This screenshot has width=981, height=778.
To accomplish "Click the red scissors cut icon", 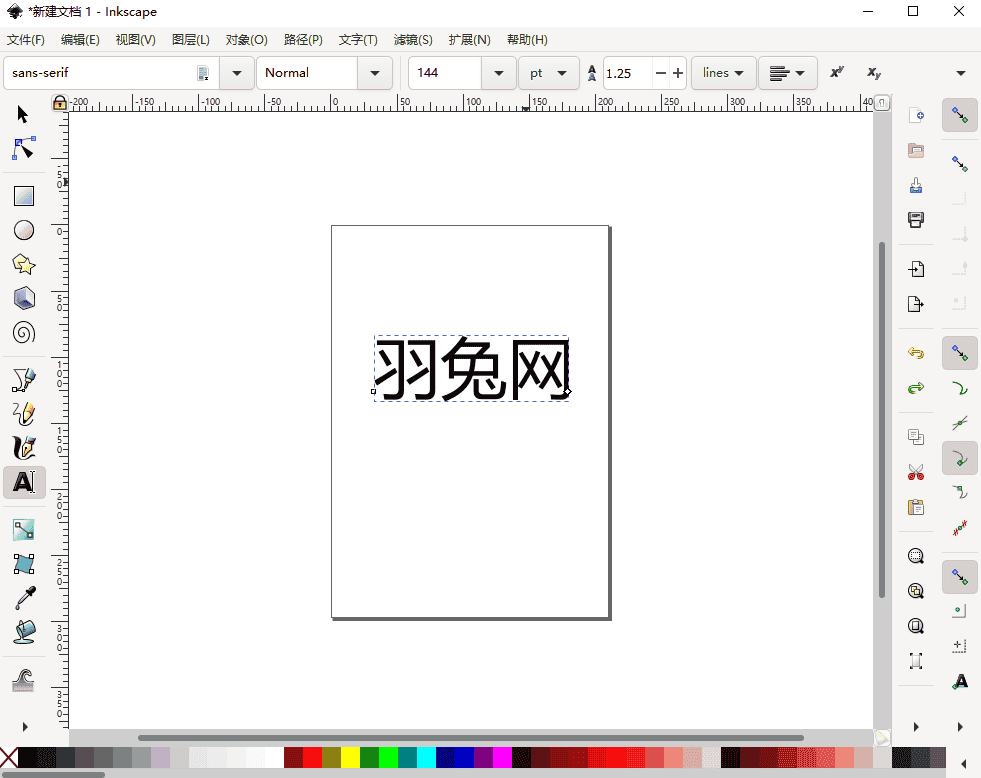I will 916,472.
